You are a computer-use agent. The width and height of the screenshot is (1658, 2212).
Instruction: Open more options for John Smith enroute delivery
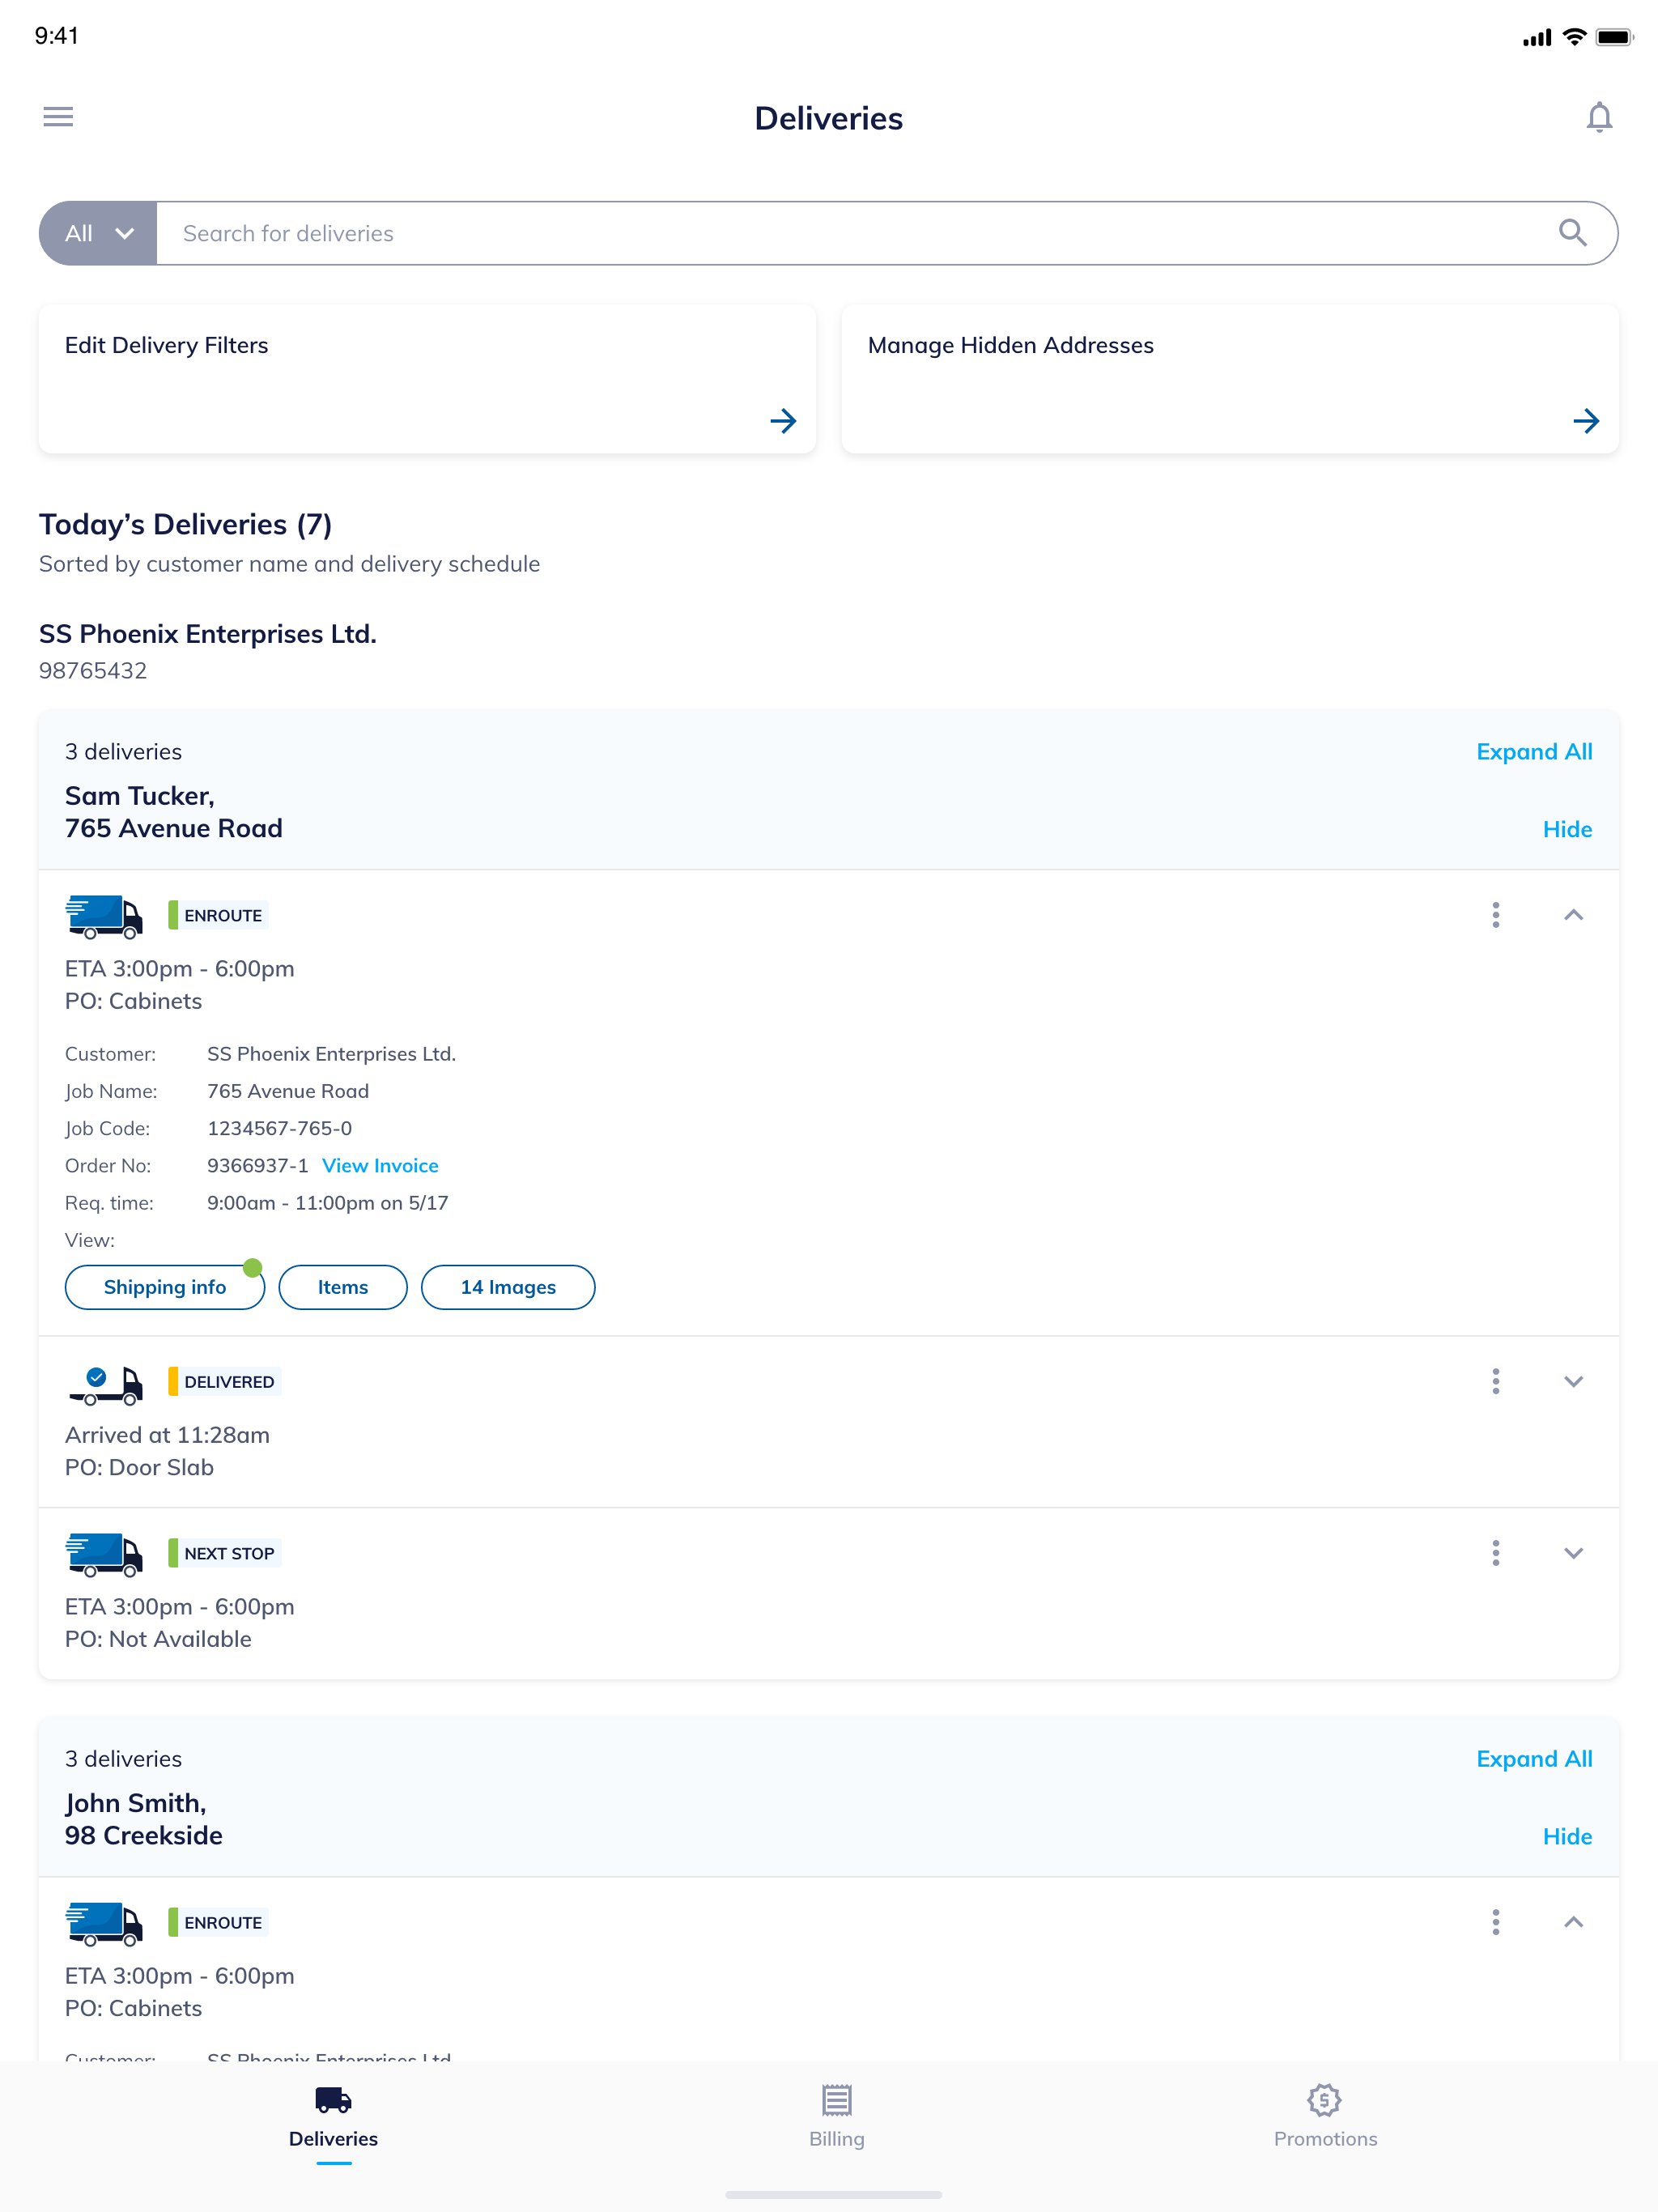(x=1495, y=1922)
